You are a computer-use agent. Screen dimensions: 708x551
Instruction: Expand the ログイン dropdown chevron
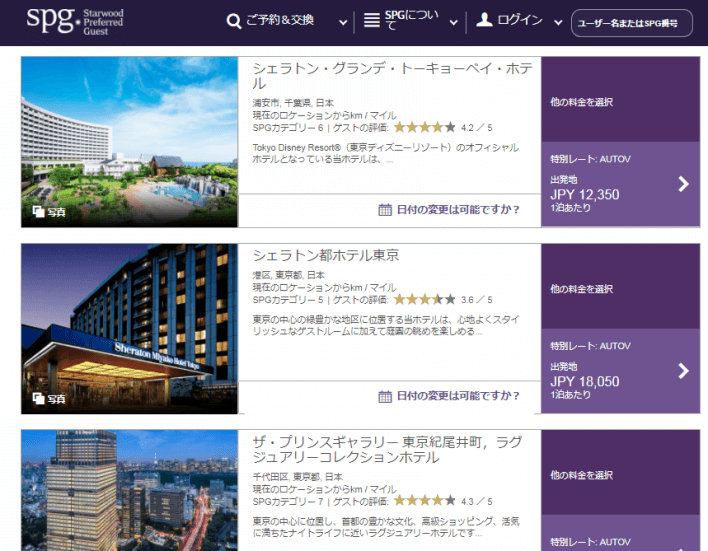coord(553,22)
